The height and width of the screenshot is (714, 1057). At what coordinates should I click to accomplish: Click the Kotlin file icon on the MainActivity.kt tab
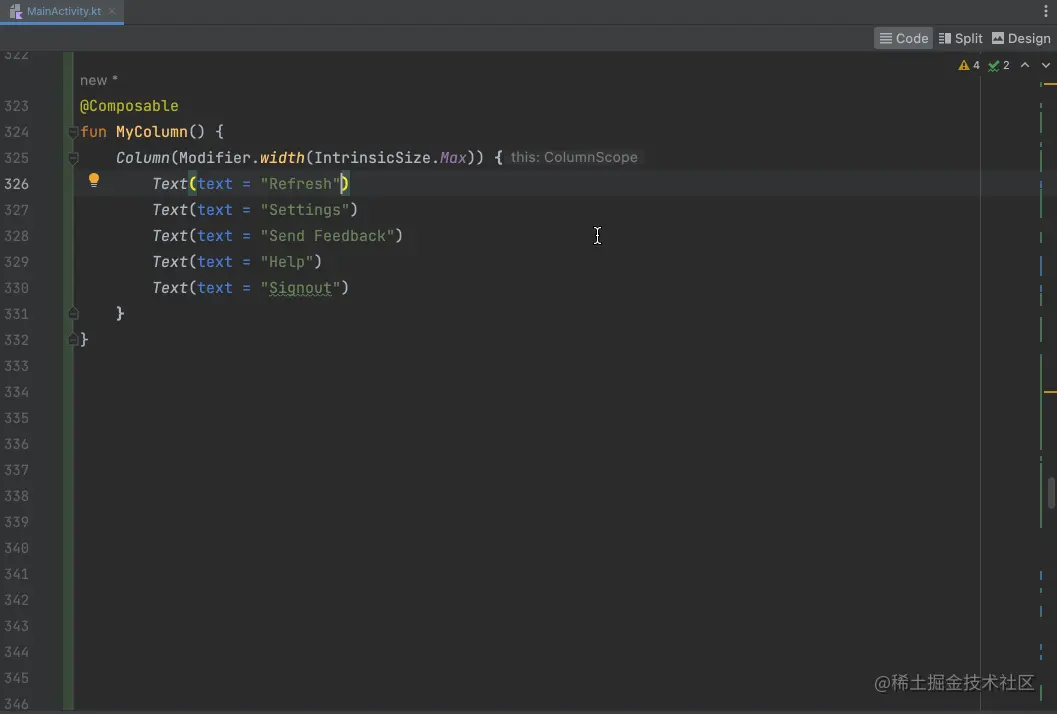pyautogui.click(x=16, y=11)
